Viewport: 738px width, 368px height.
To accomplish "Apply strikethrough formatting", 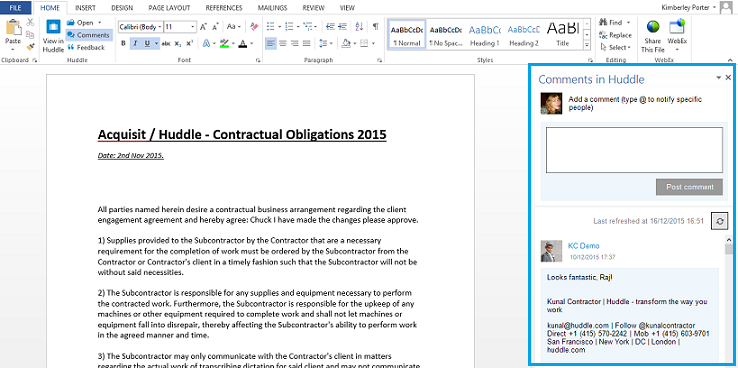I will 166,43.
